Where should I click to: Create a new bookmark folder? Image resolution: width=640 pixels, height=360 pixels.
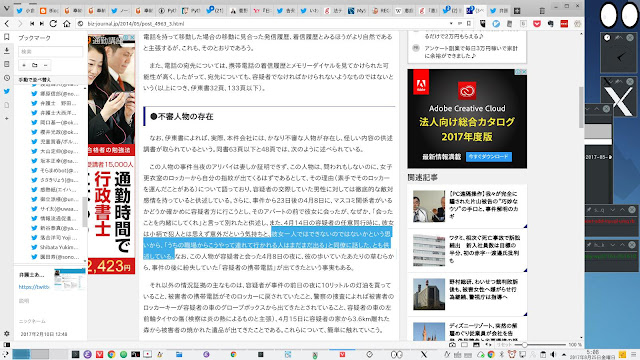pyautogui.click(x=35, y=65)
